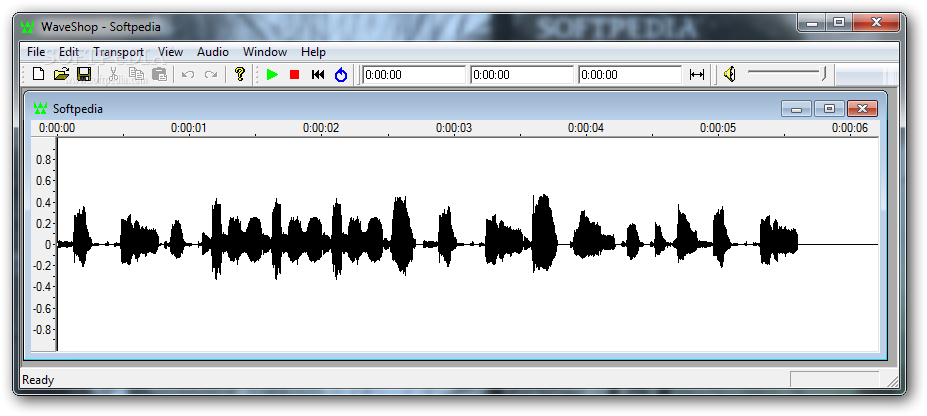Screen dimensions: 927x416
Task: Mute audio with the speaker icon
Action: coord(730,74)
